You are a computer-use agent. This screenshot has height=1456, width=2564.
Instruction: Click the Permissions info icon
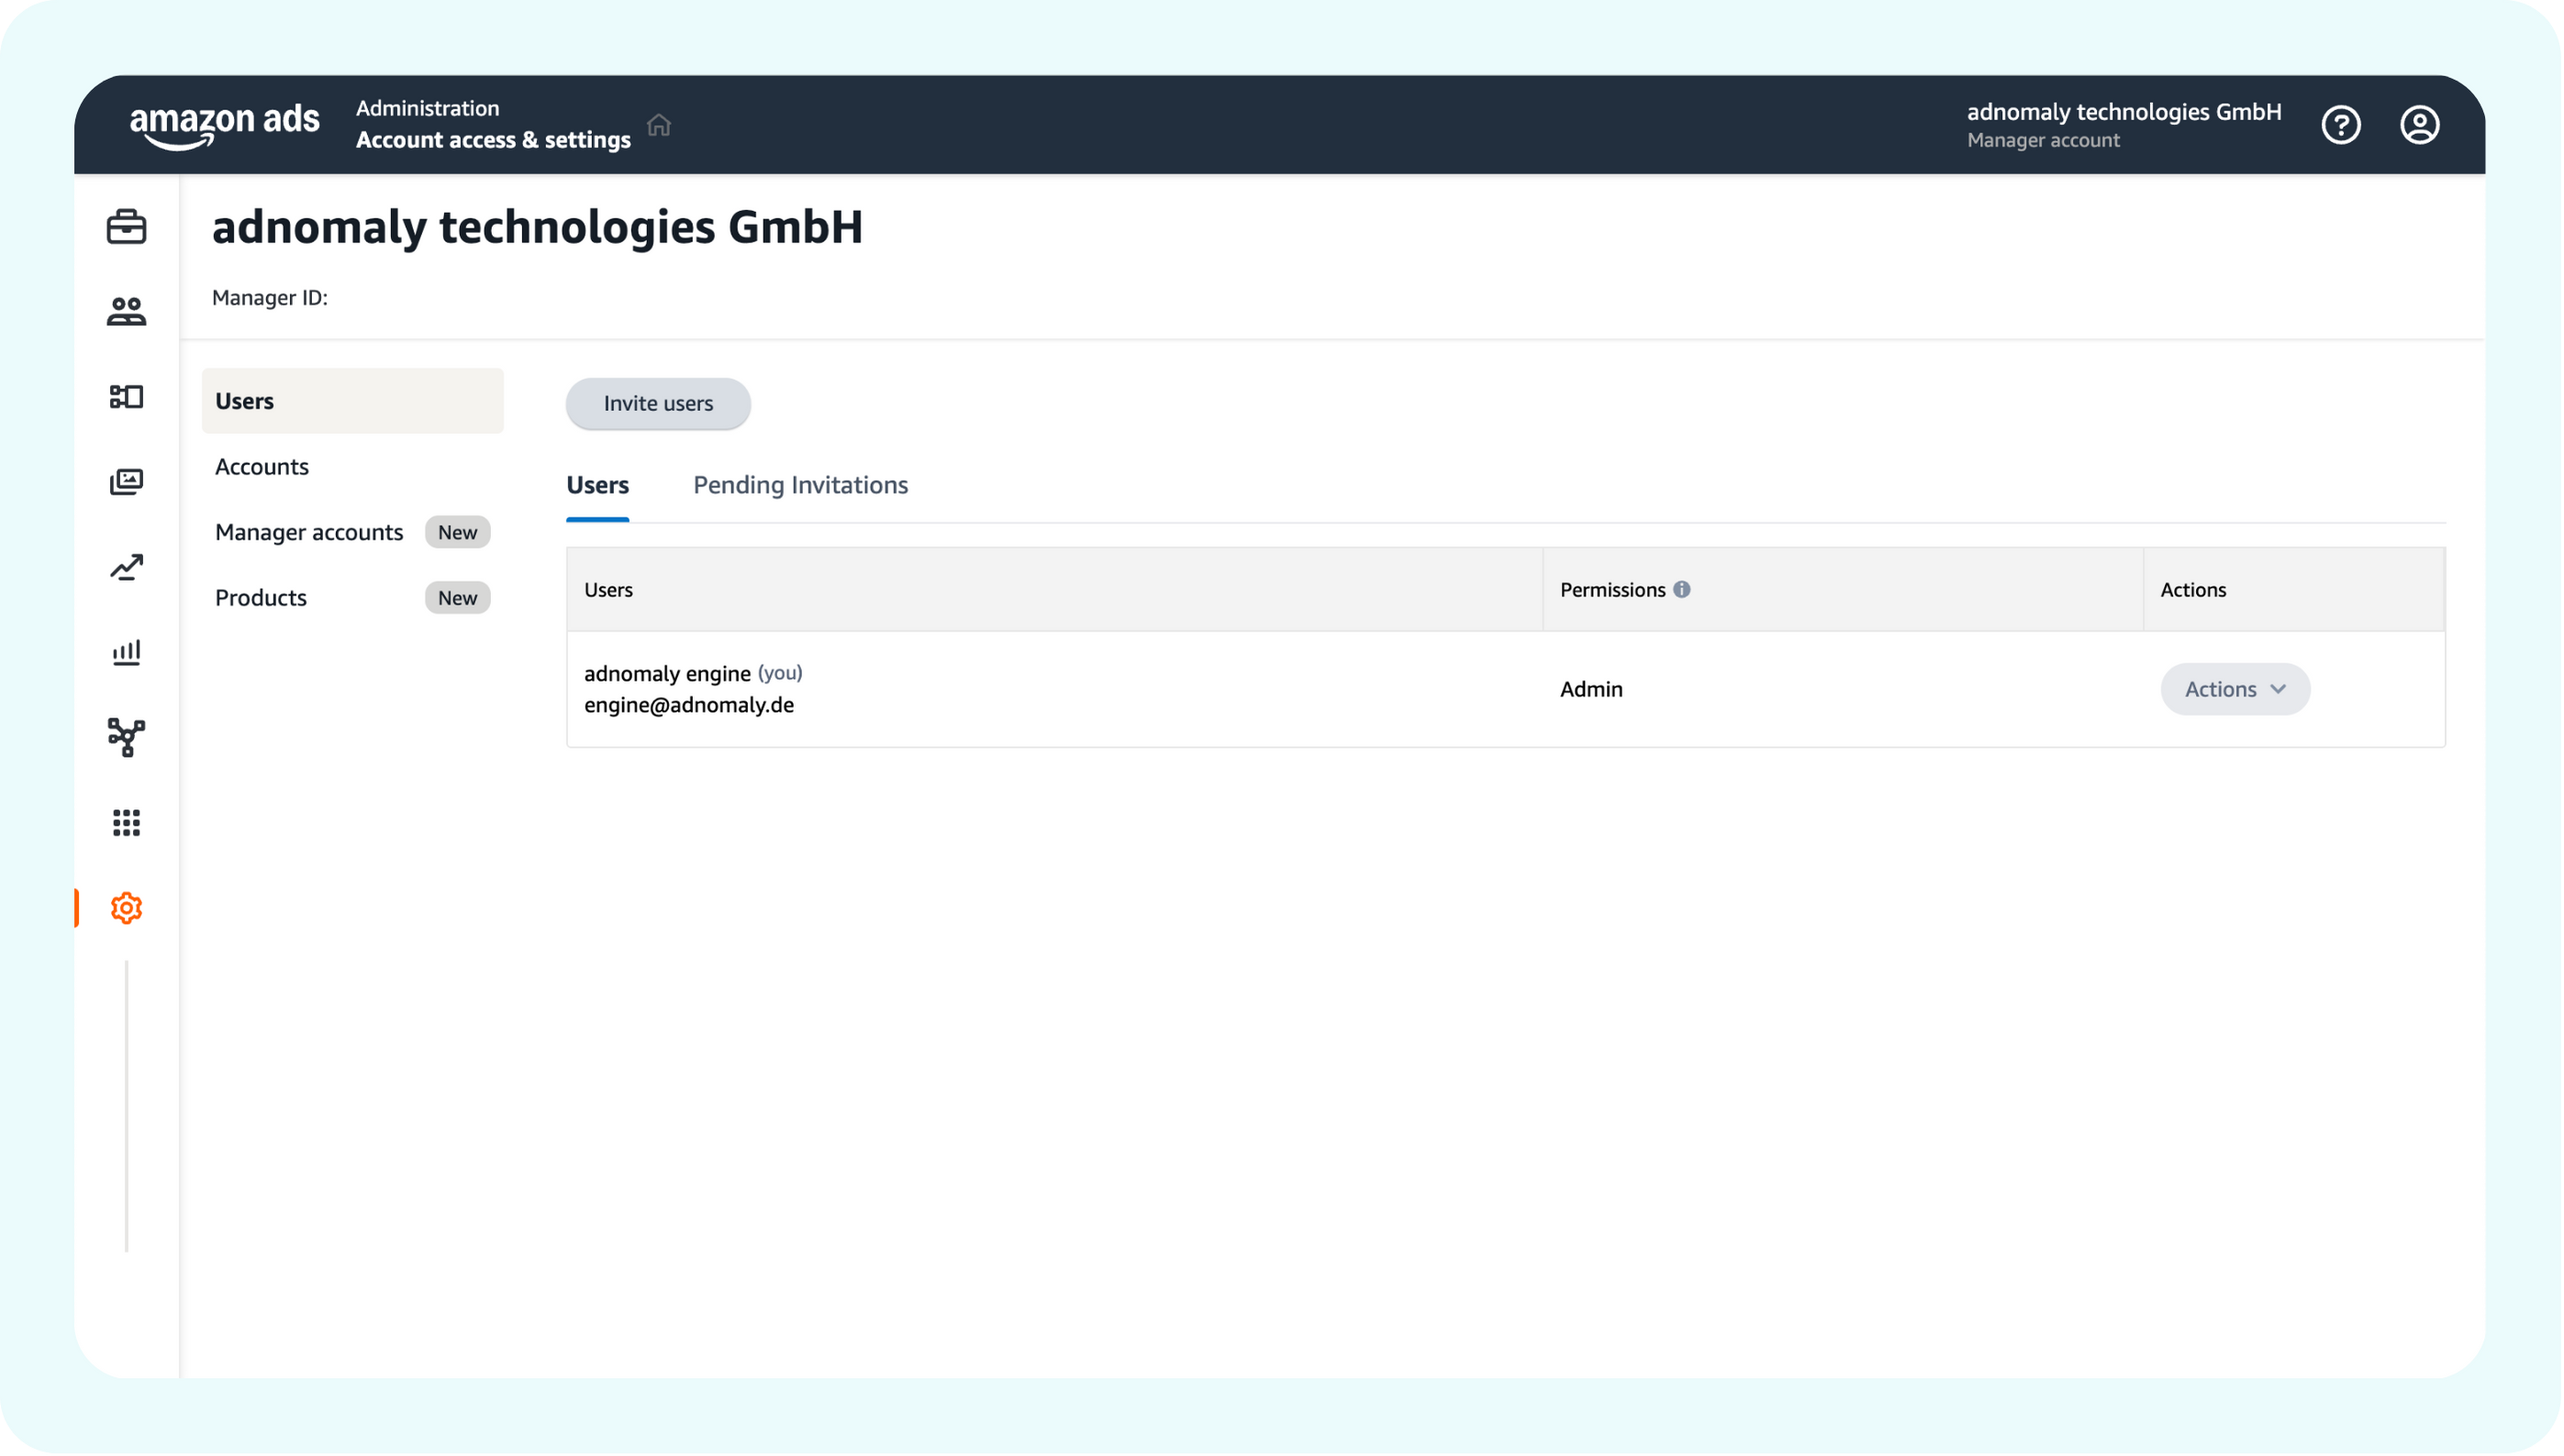1682,590
